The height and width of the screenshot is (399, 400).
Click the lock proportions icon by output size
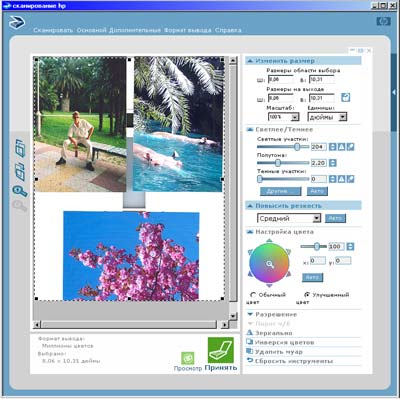[346, 98]
